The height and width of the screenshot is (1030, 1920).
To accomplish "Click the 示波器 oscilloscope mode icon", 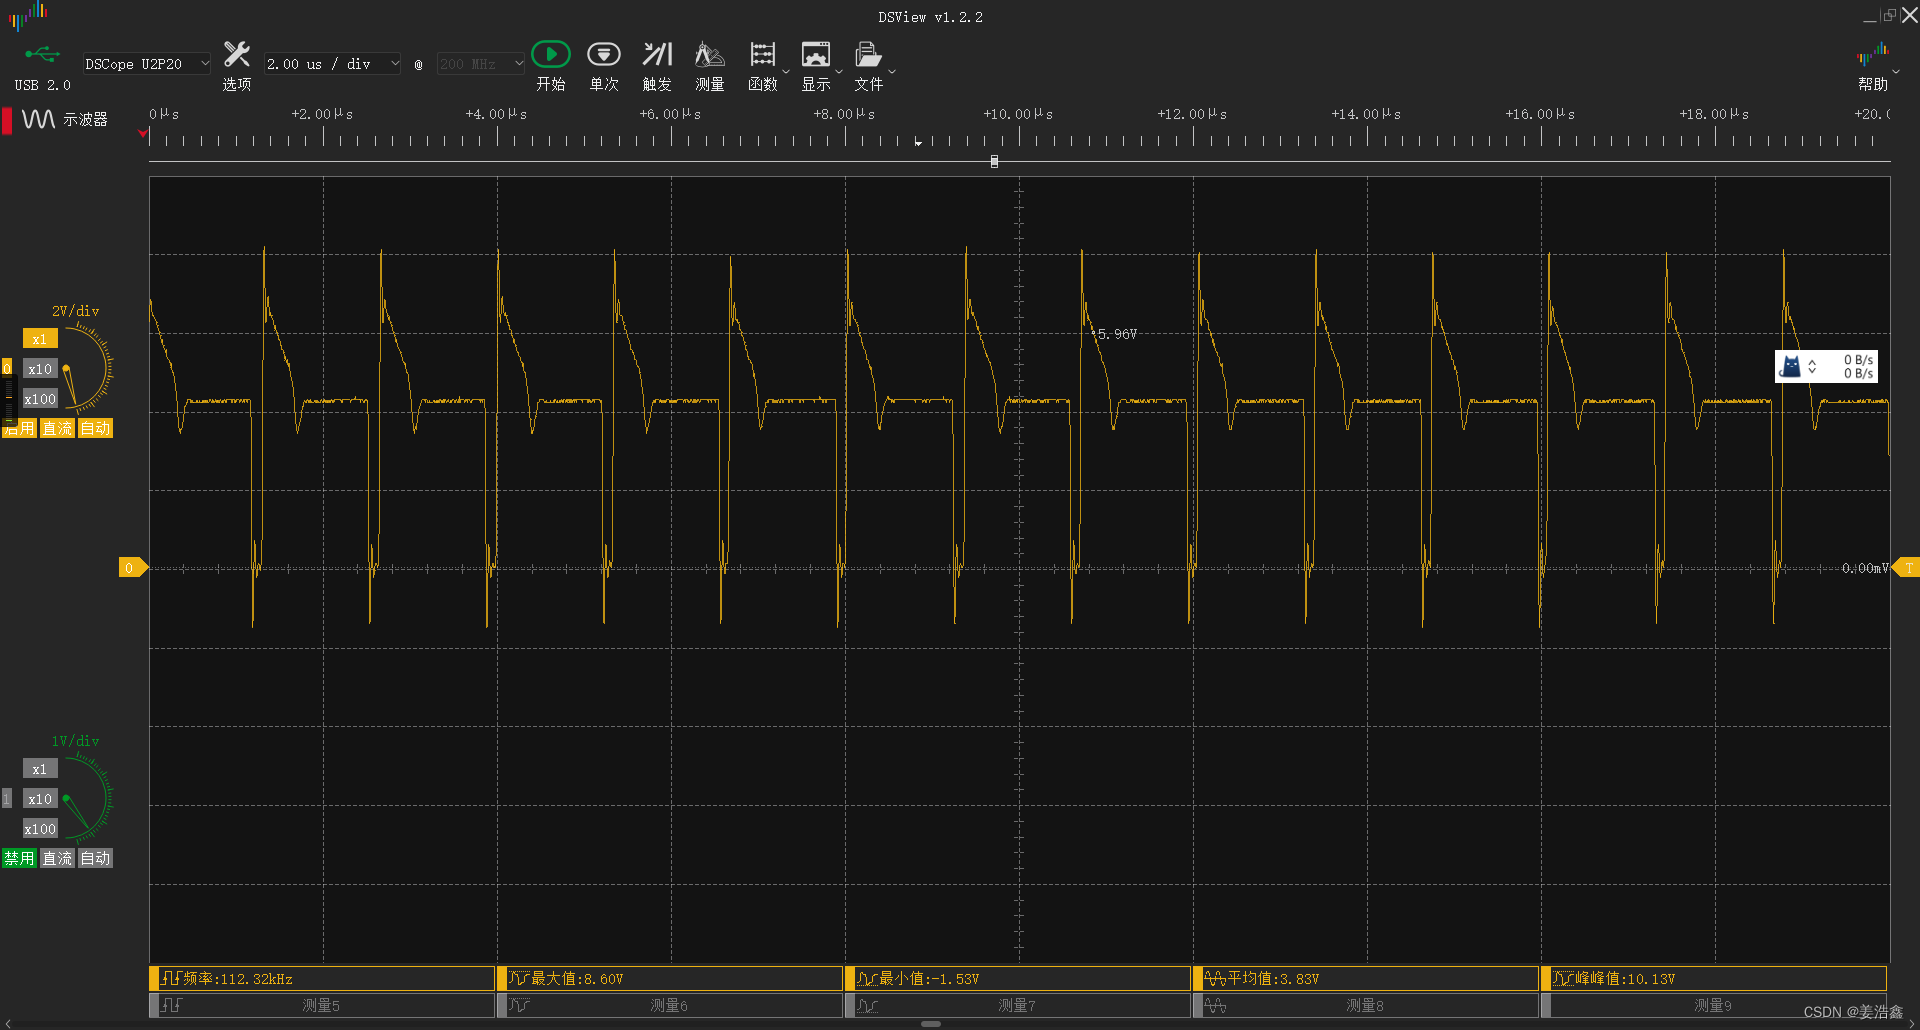I will coord(39,120).
